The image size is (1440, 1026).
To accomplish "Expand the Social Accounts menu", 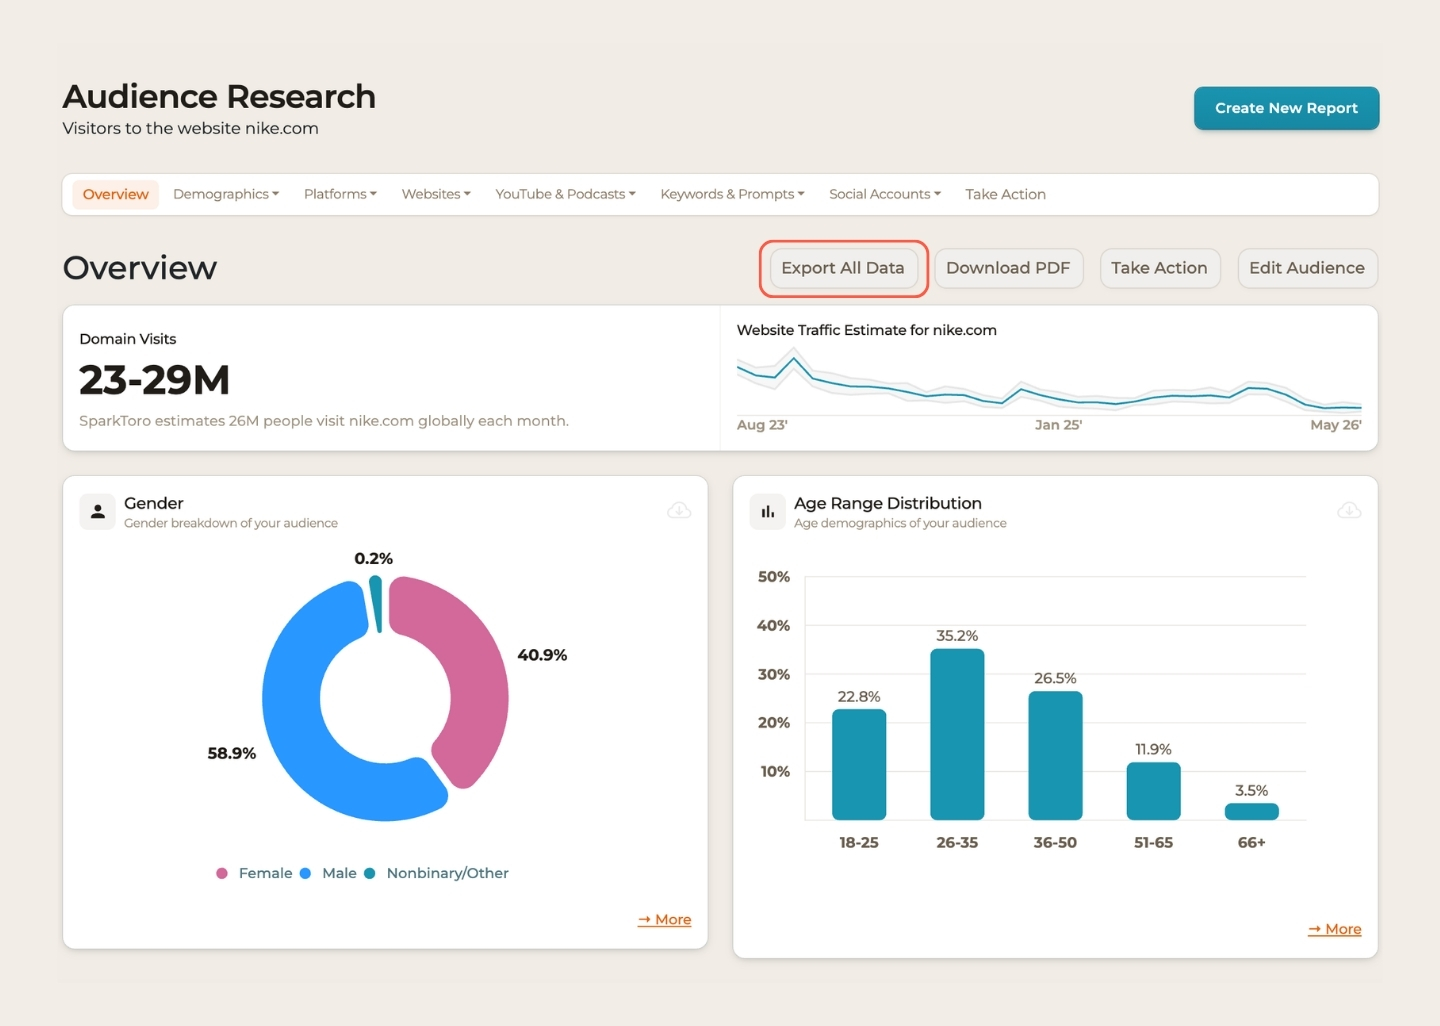I will [x=885, y=194].
